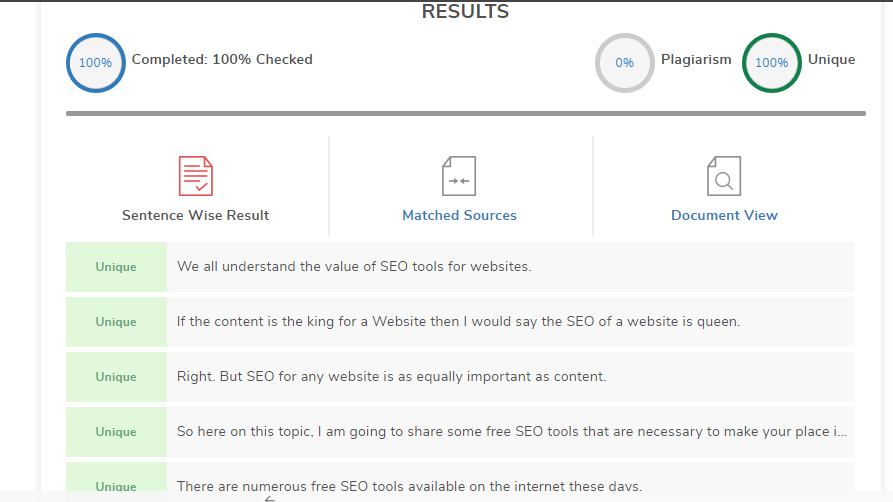
Task: Click the Unique badge beside 'Right. But SEO' sentence
Action: tap(116, 377)
